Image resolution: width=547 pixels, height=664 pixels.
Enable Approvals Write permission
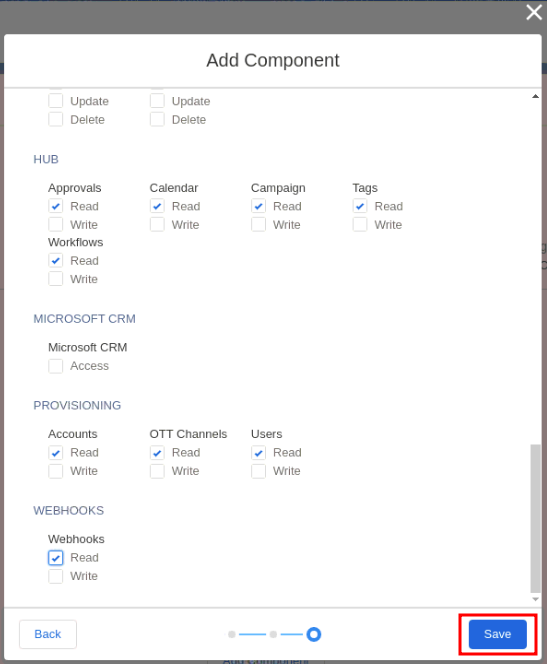[x=55, y=224]
